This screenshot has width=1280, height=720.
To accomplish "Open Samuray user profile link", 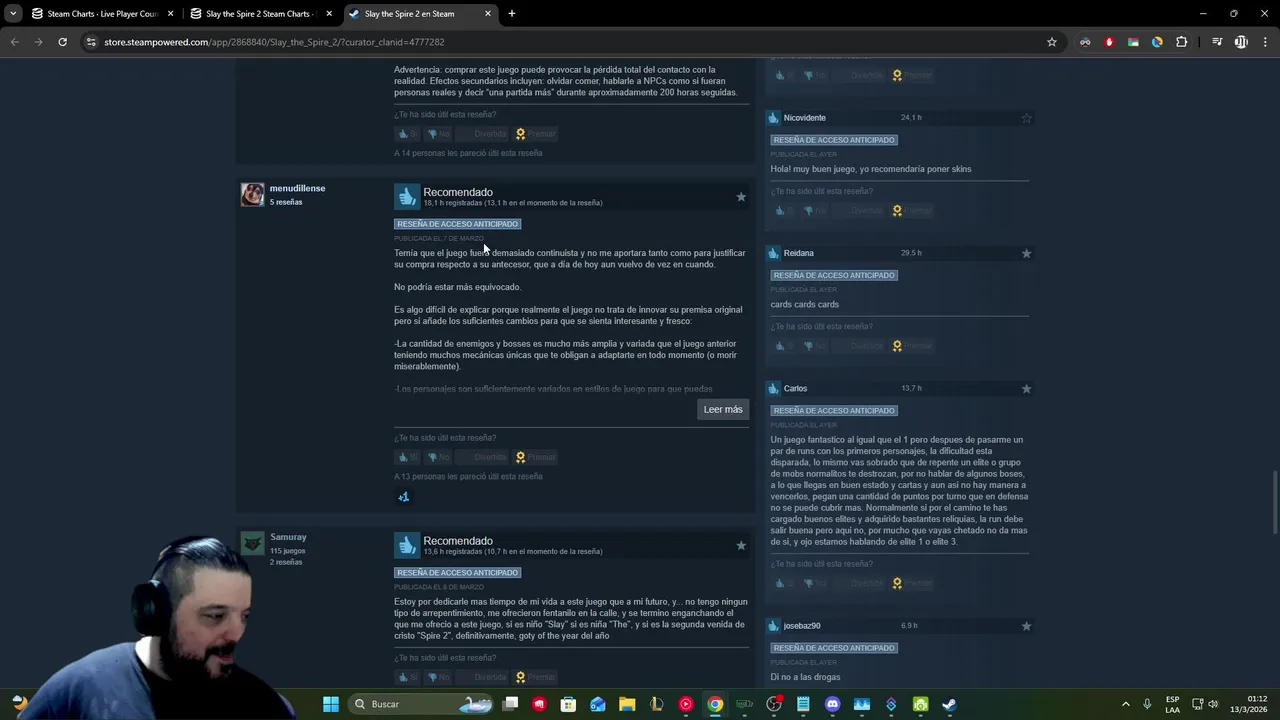I will point(288,537).
